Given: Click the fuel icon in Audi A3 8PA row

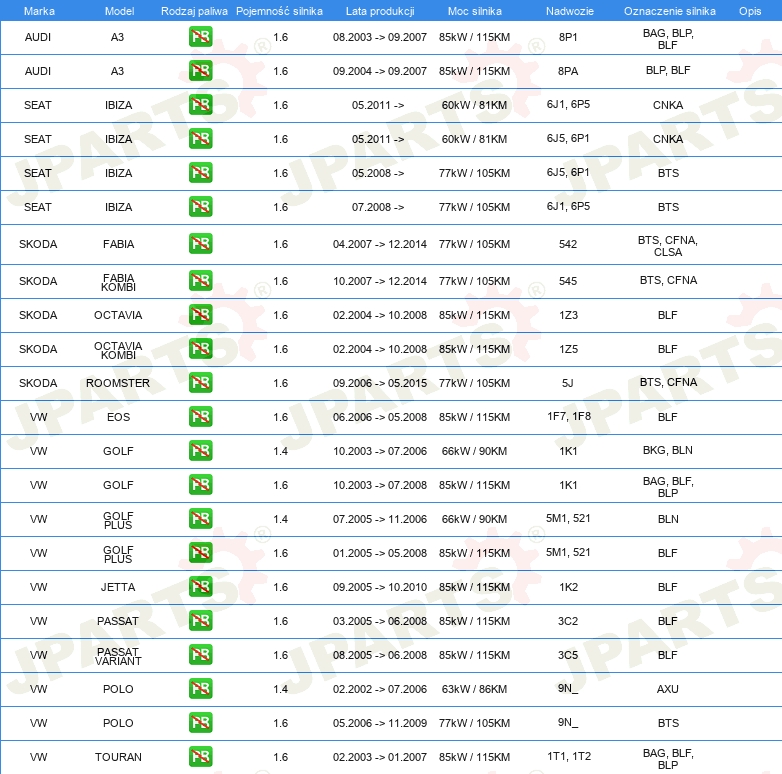Looking at the screenshot, I should (x=200, y=71).
